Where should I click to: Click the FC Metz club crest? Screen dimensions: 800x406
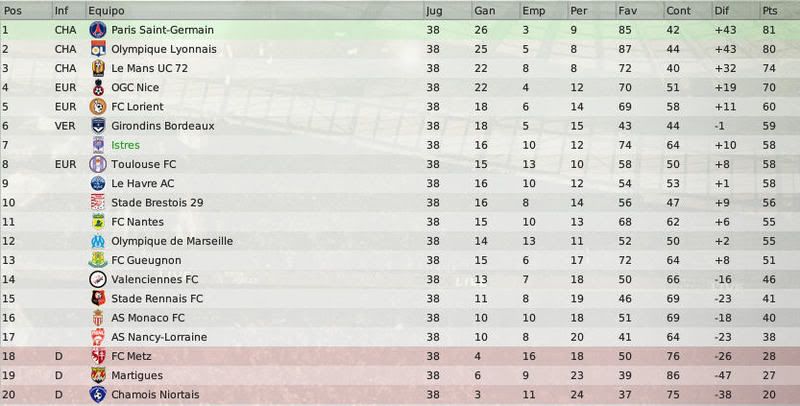coord(97,356)
